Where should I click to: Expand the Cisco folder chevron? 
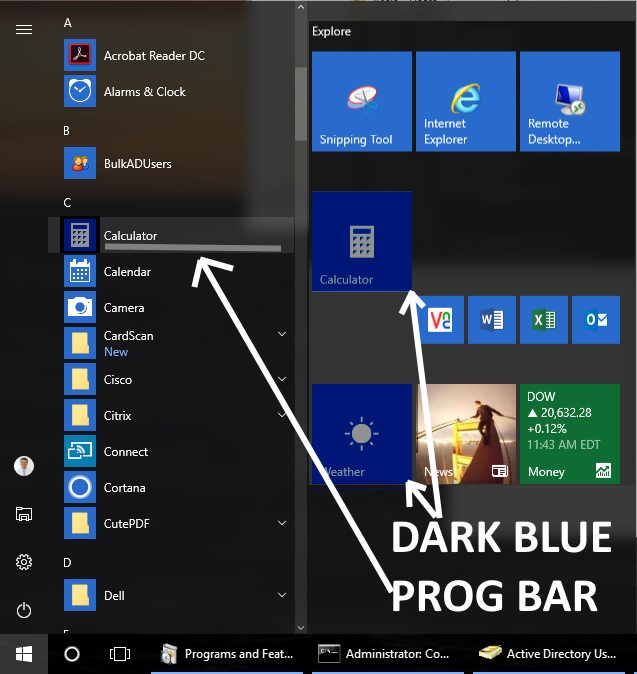click(x=282, y=380)
